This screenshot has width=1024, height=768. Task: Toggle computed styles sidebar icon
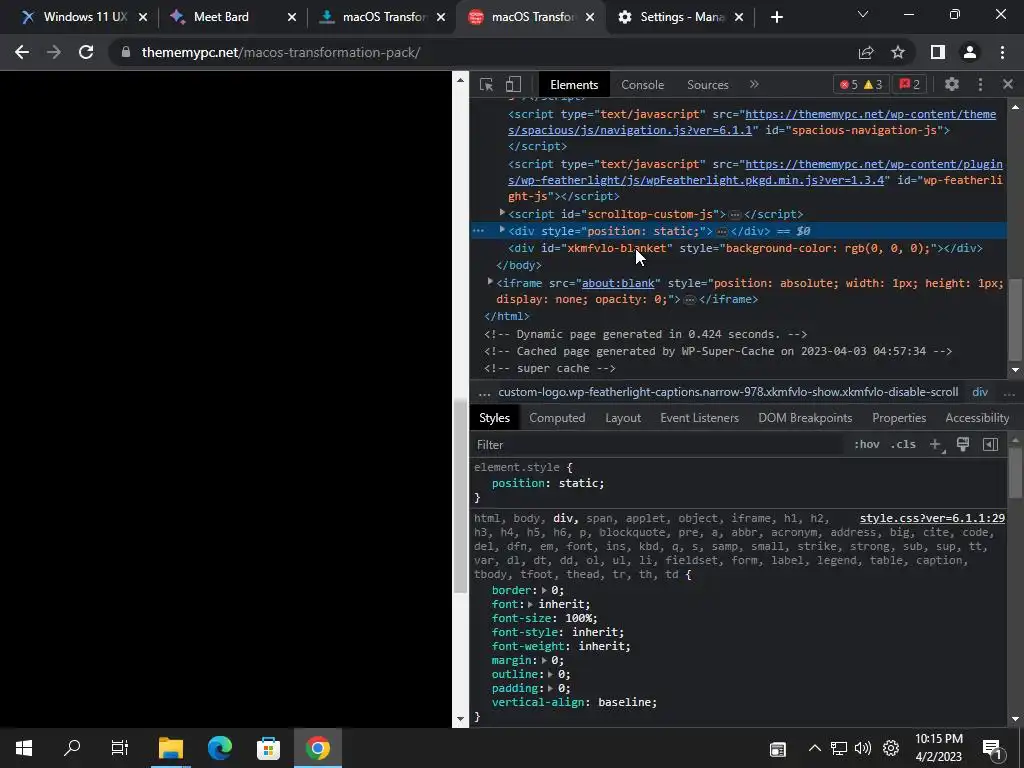point(990,445)
